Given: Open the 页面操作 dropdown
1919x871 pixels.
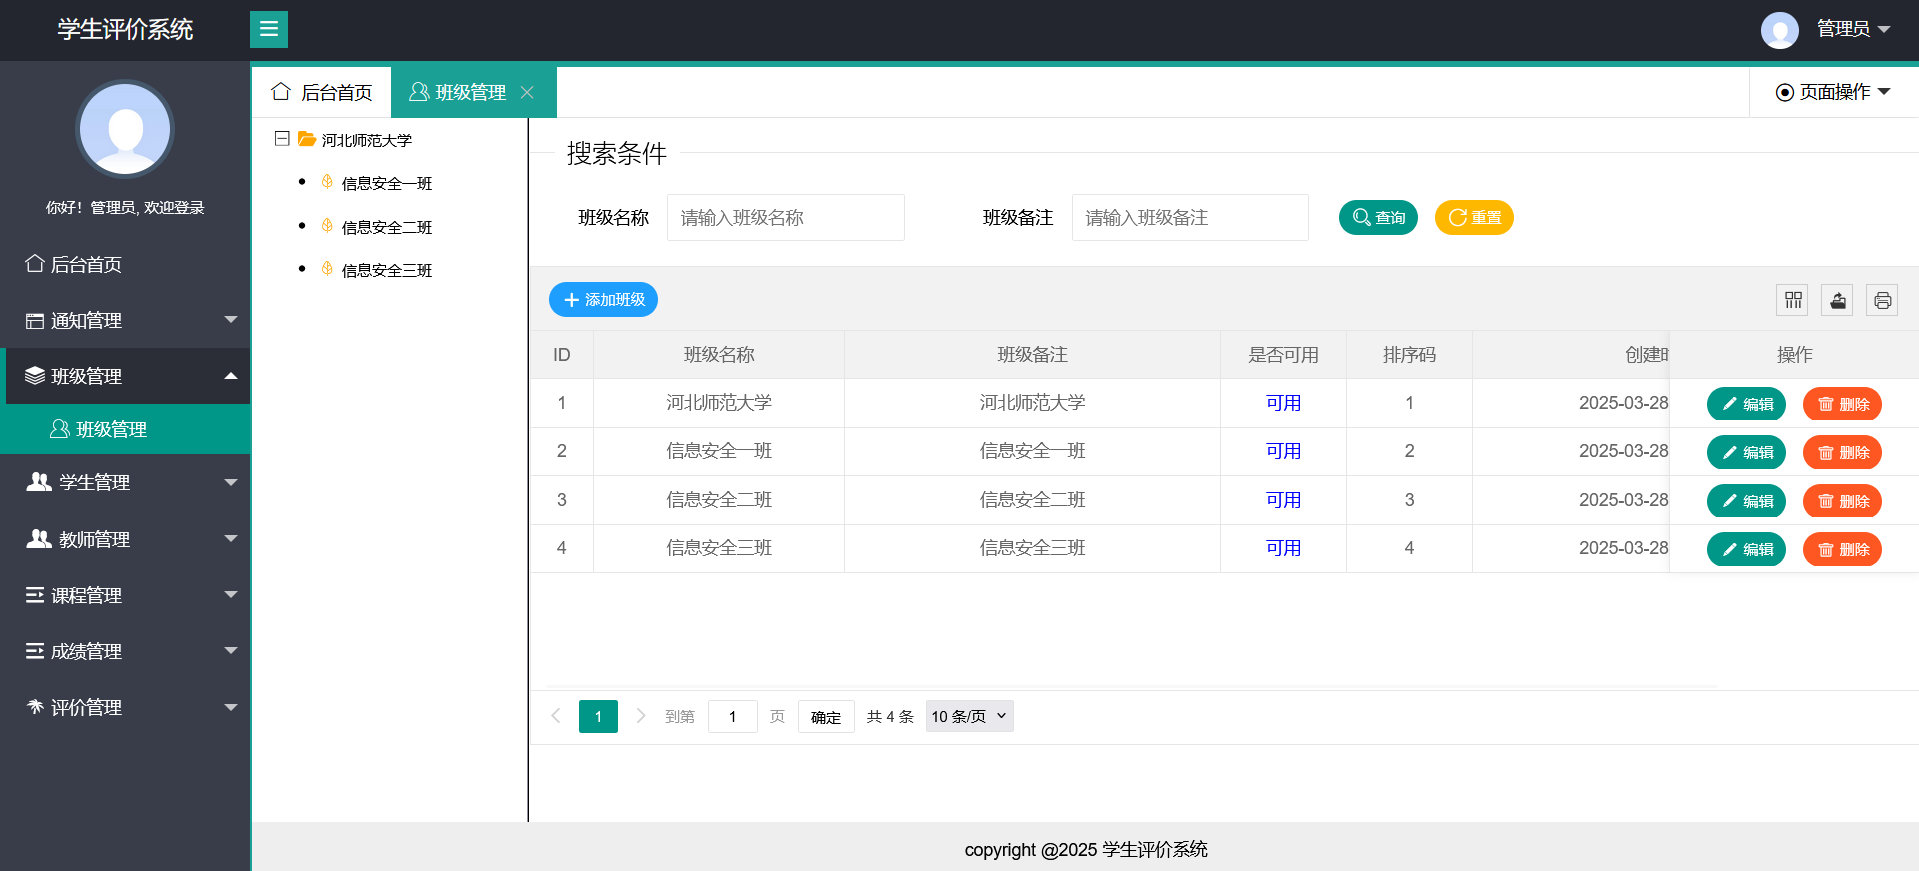Looking at the screenshot, I should 1833,92.
